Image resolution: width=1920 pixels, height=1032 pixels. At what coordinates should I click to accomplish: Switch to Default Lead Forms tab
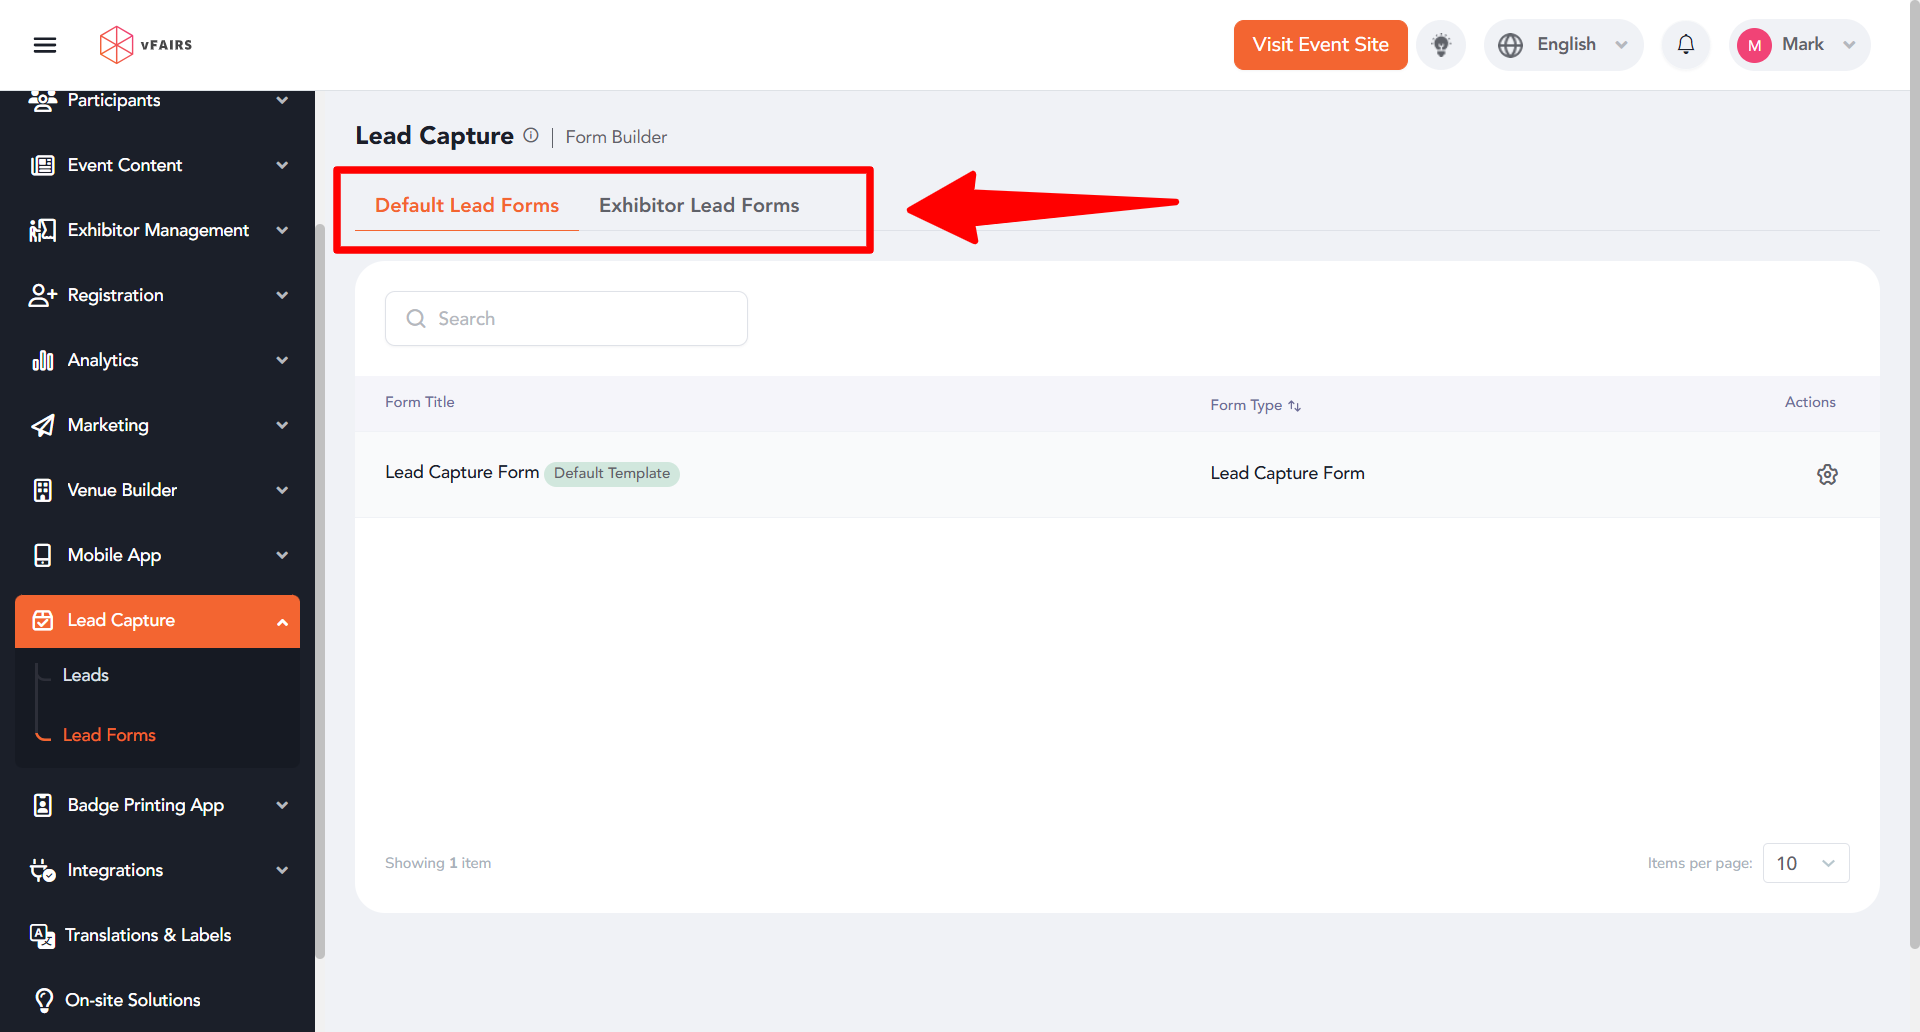click(467, 205)
